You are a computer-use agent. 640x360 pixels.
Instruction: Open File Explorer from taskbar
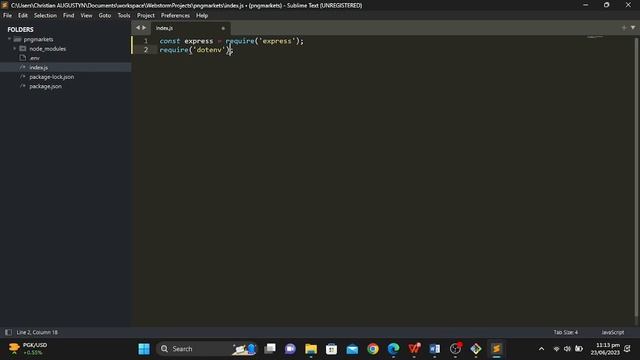click(311, 349)
